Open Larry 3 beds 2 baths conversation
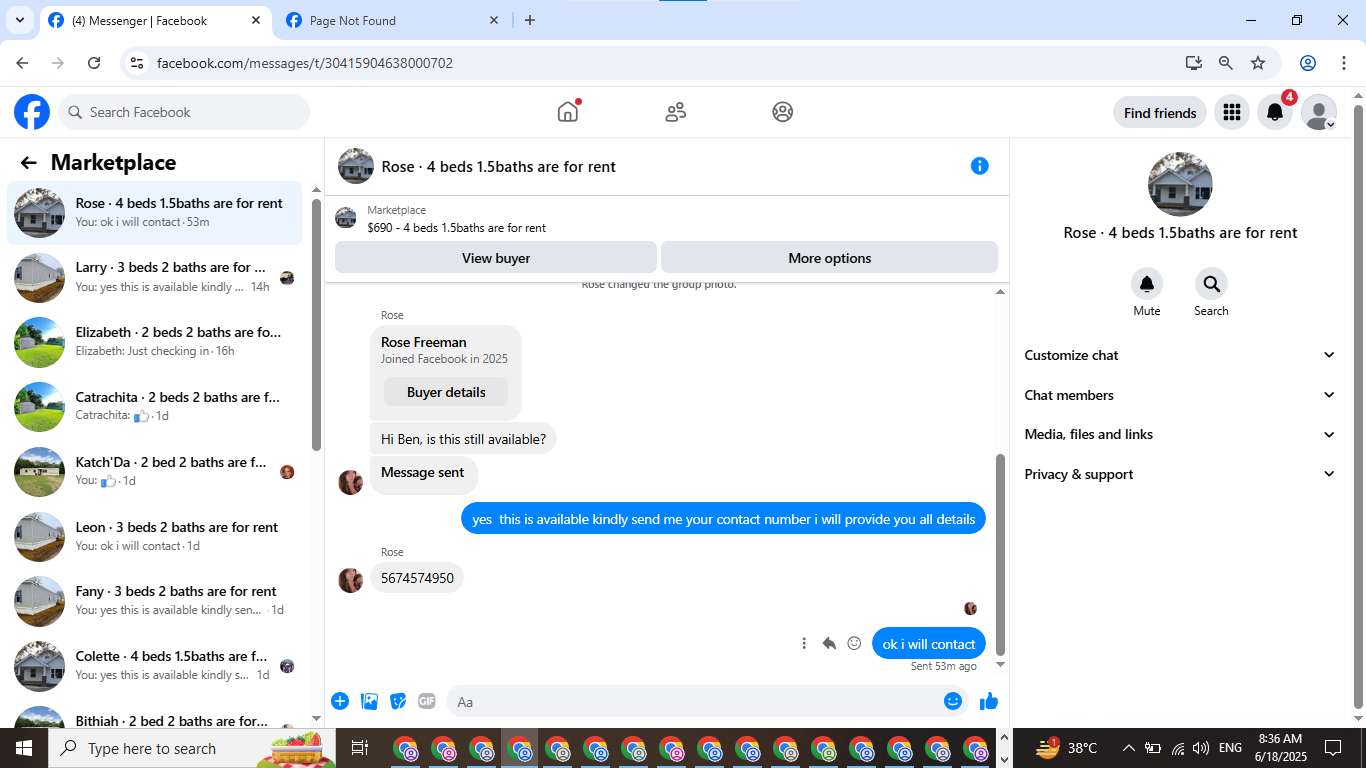The image size is (1366, 768). pyautogui.click(x=155, y=277)
